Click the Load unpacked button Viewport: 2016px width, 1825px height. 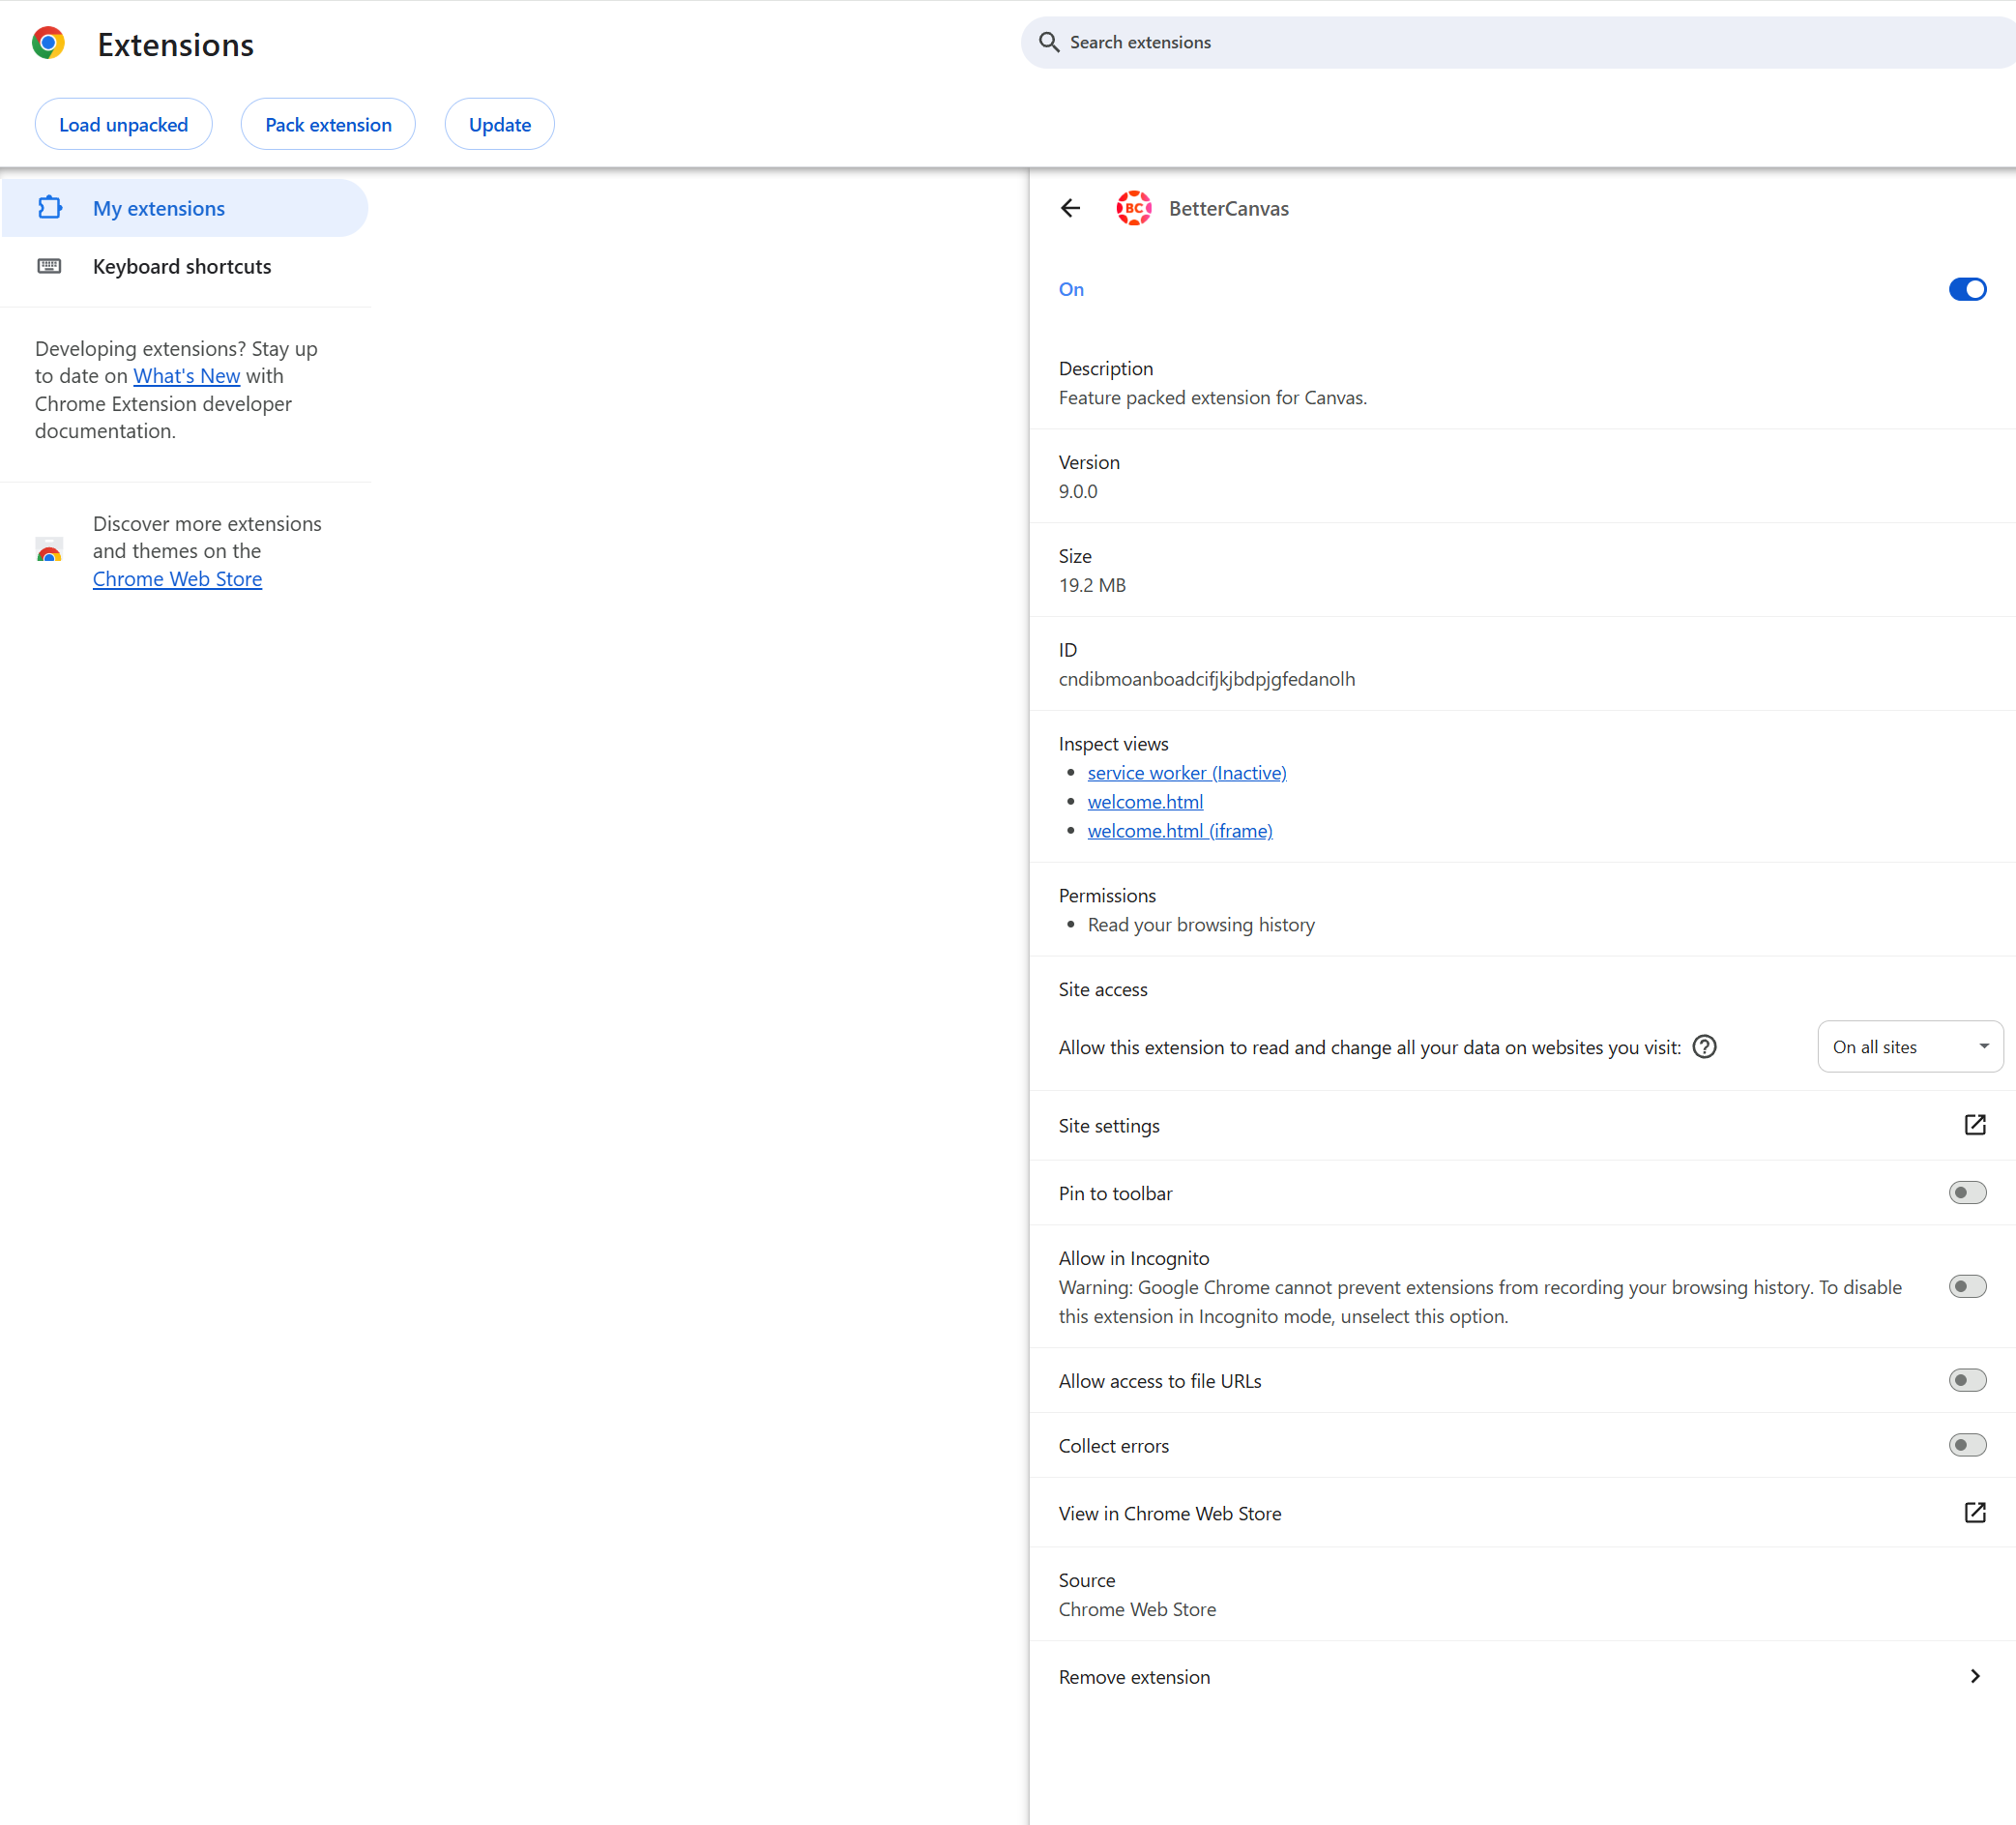pos(123,124)
